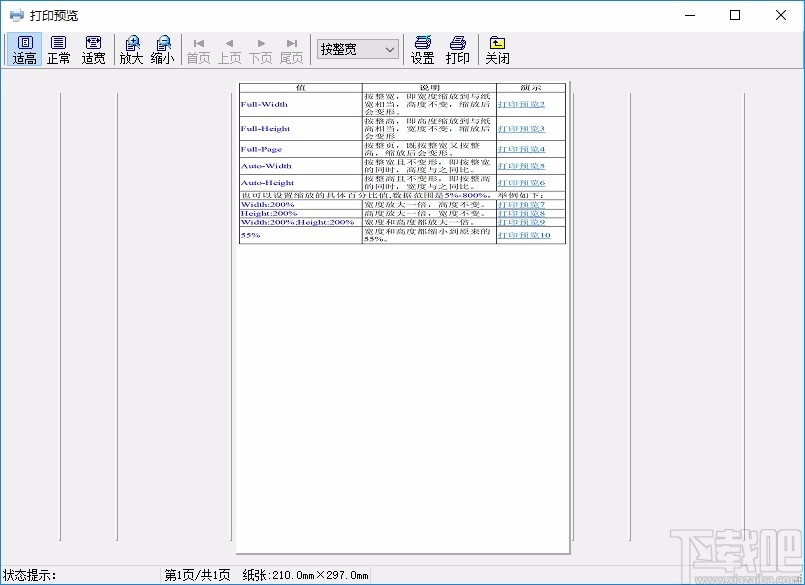
Task: Click the 打印 print button
Action: pos(457,50)
